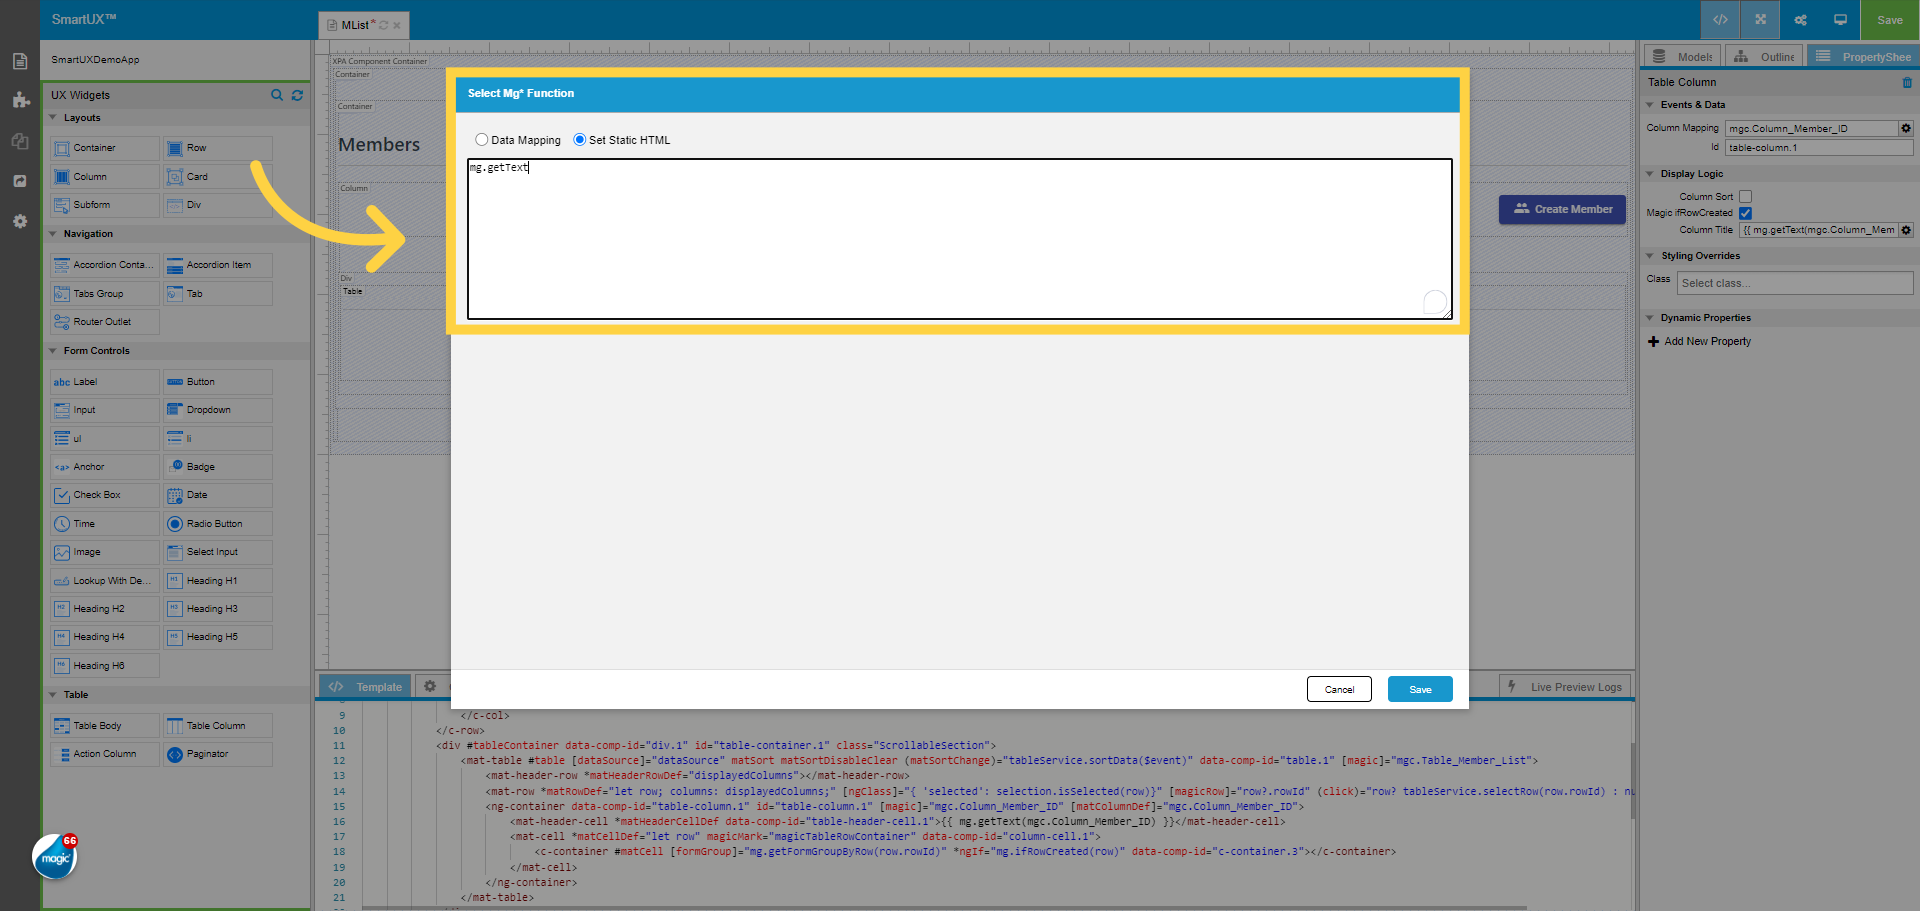Open the settings gear in left sidebar
This screenshot has height=911, width=1920.
[19, 221]
